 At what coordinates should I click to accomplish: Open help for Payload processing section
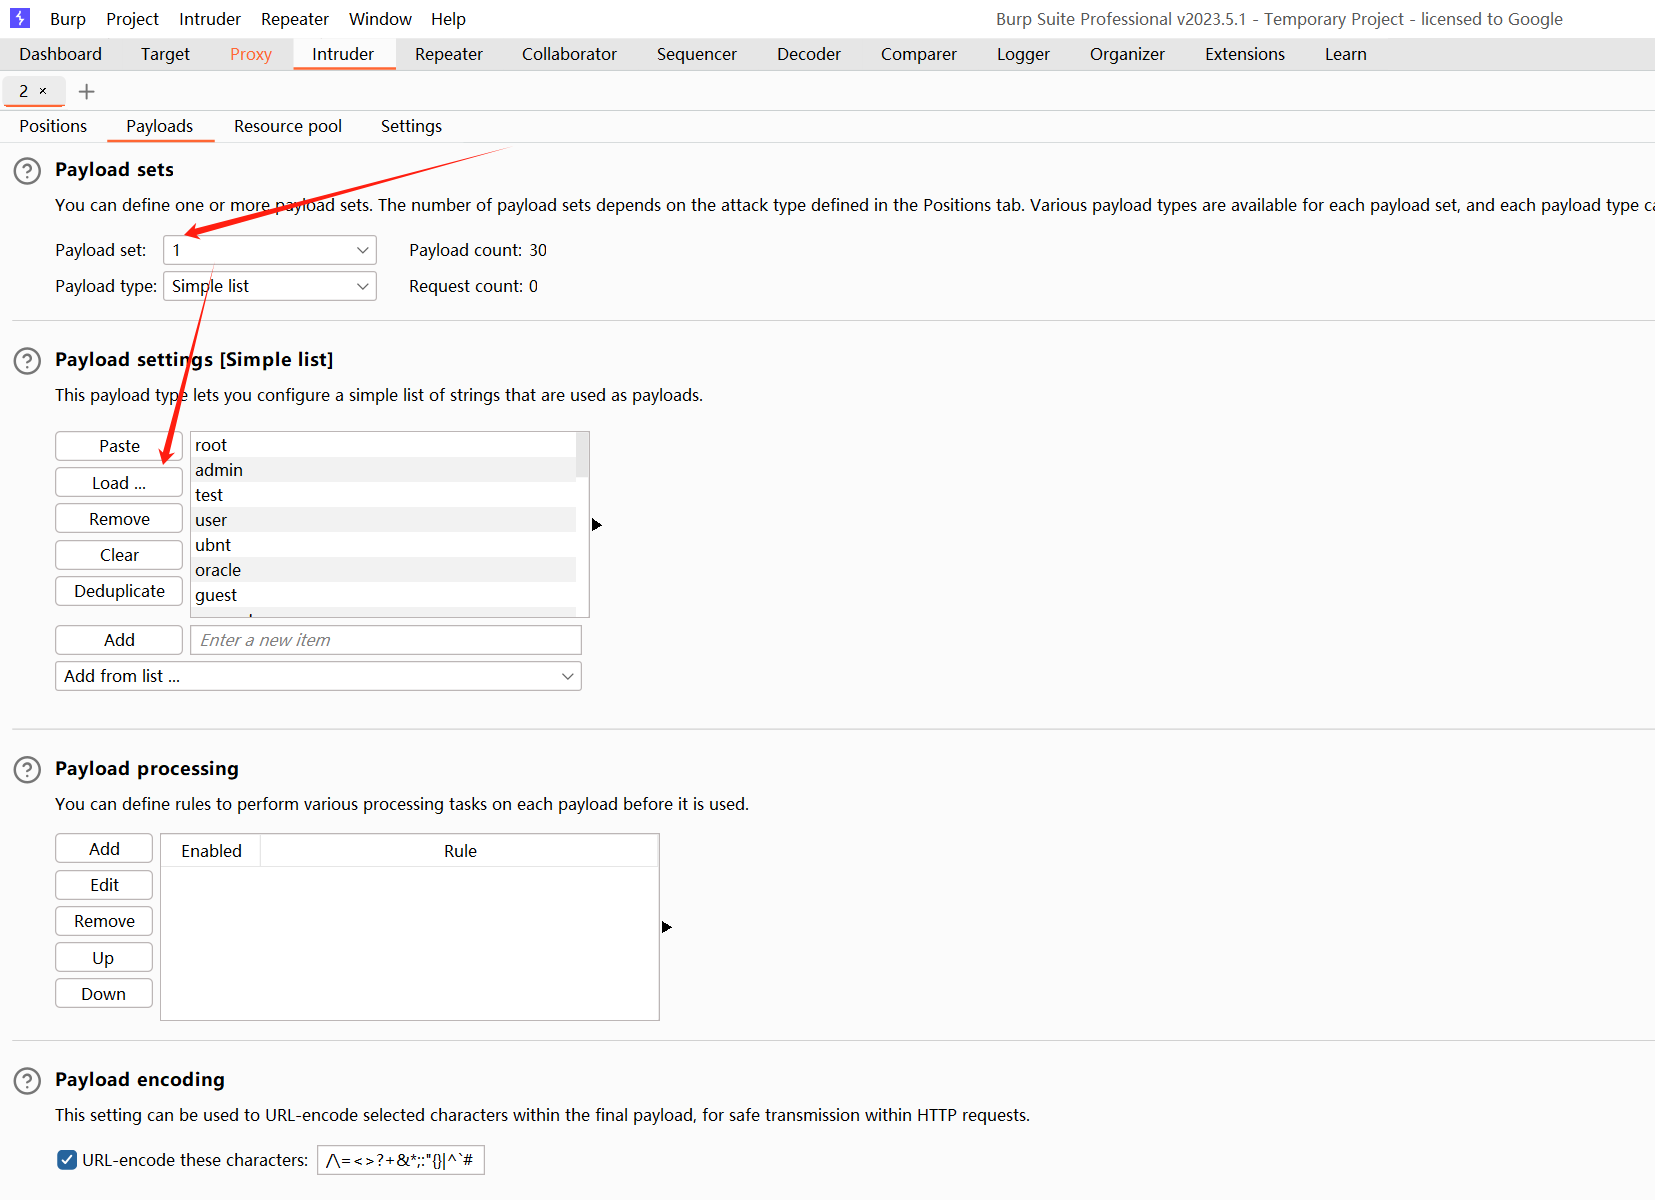click(x=27, y=770)
